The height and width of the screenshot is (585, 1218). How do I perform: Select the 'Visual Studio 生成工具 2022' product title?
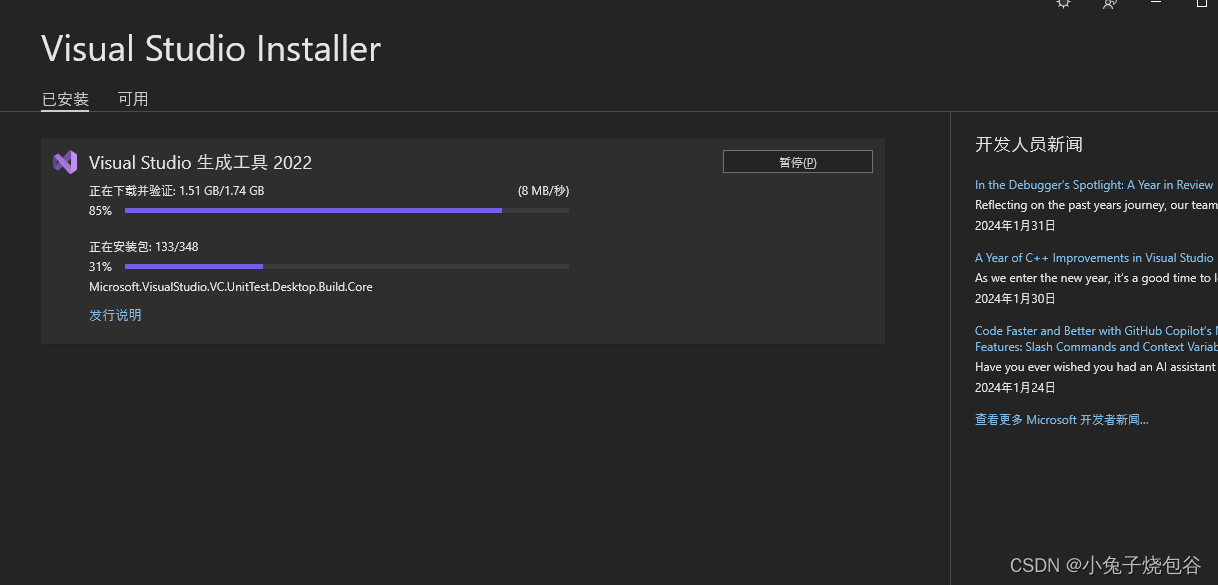[200, 163]
